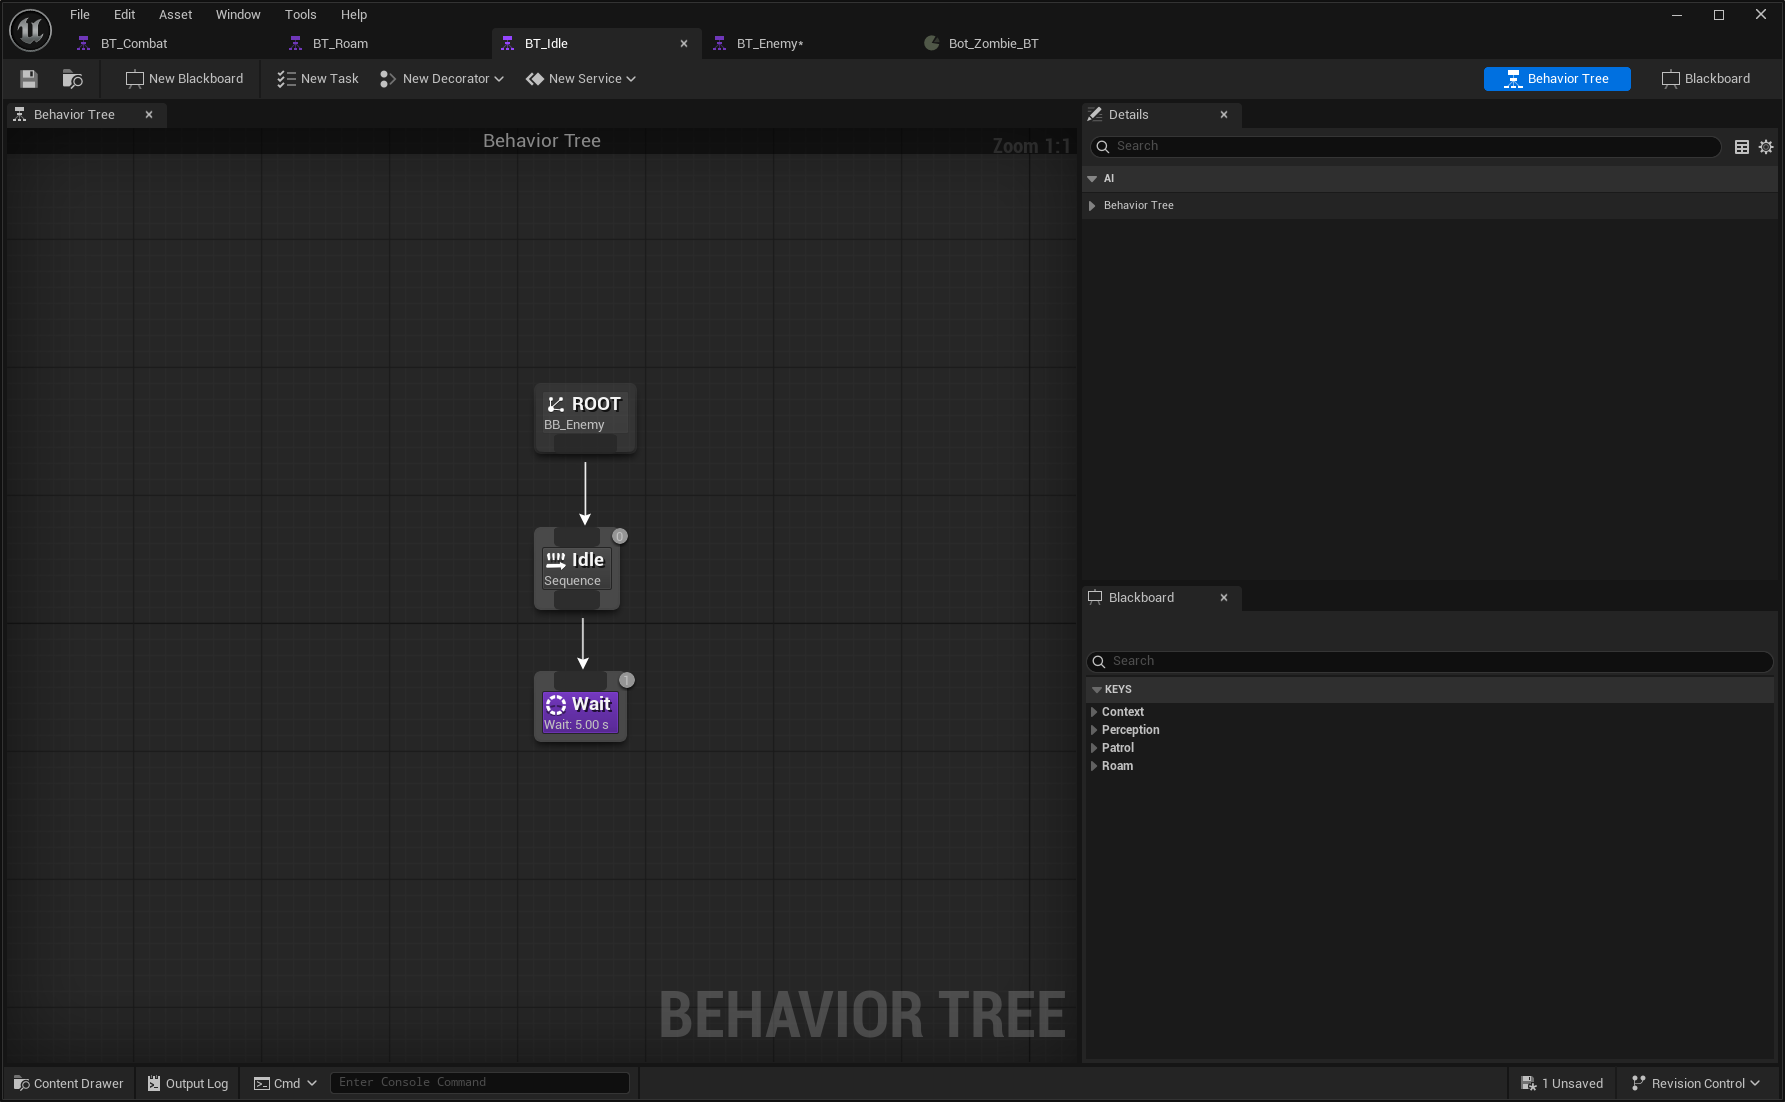Image resolution: width=1785 pixels, height=1102 pixels.
Task: Switch to the BT_Roam tab
Action: (x=339, y=43)
